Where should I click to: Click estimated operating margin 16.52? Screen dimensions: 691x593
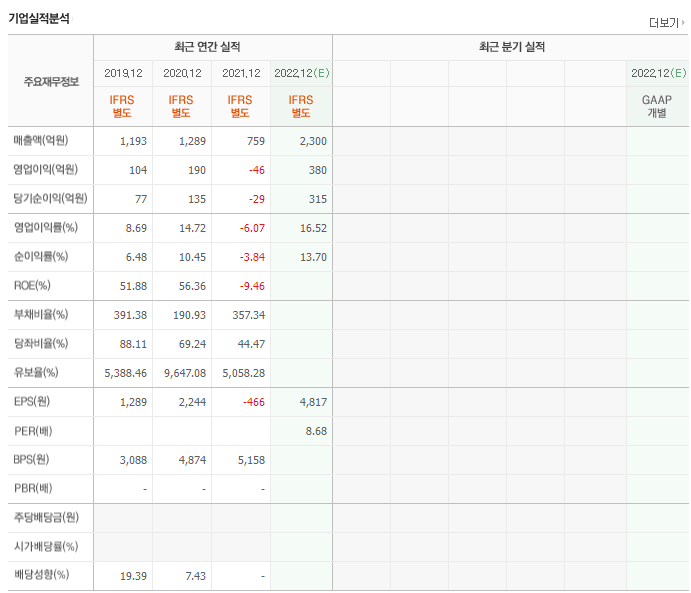tap(313, 228)
